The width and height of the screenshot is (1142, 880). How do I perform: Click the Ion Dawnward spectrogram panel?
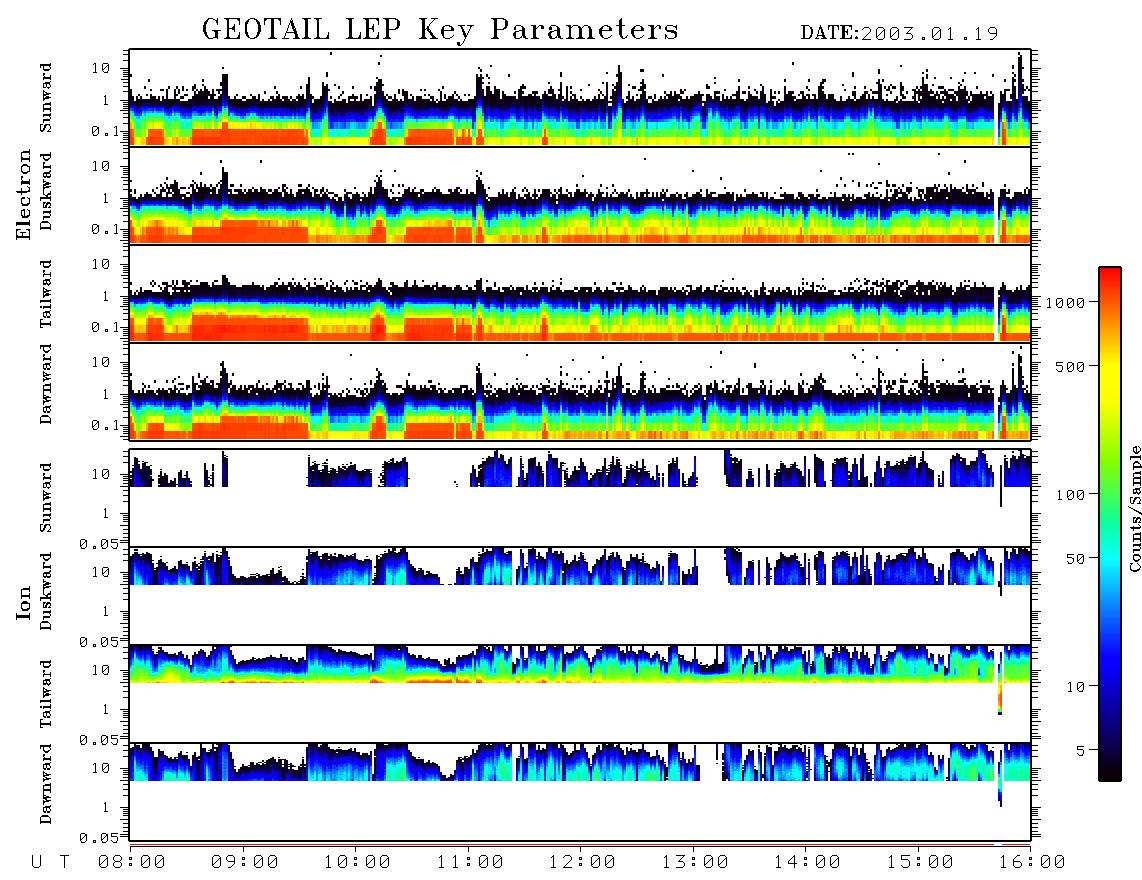[580, 791]
